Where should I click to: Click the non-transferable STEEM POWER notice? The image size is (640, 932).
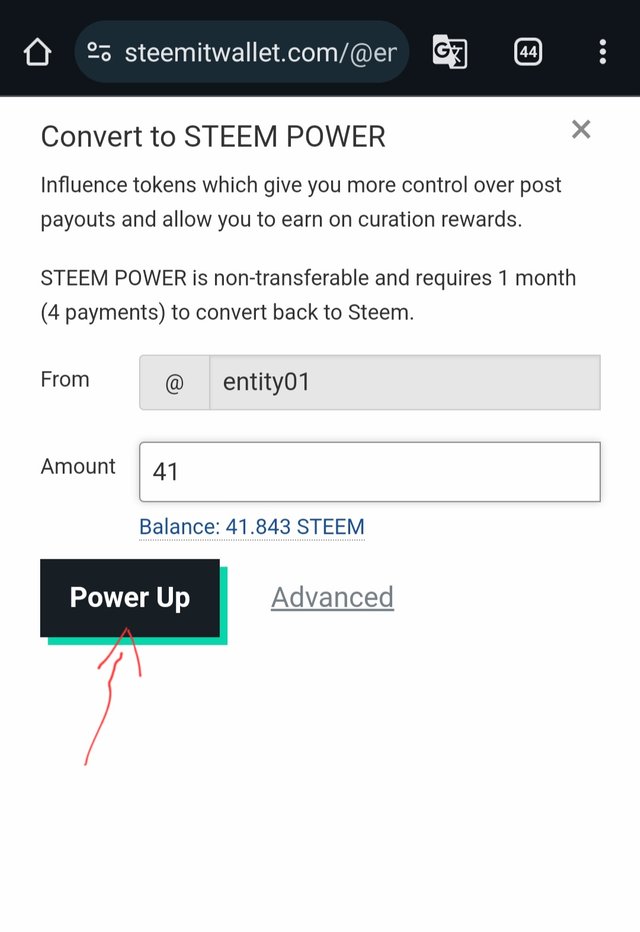tap(308, 295)
